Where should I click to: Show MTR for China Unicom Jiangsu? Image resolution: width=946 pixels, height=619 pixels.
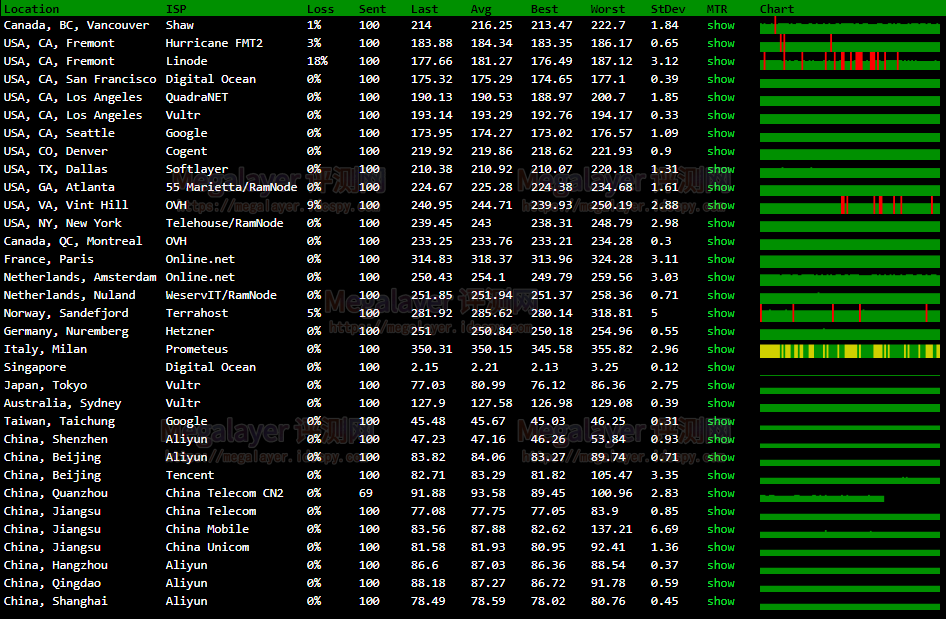[x=721, y=547]
